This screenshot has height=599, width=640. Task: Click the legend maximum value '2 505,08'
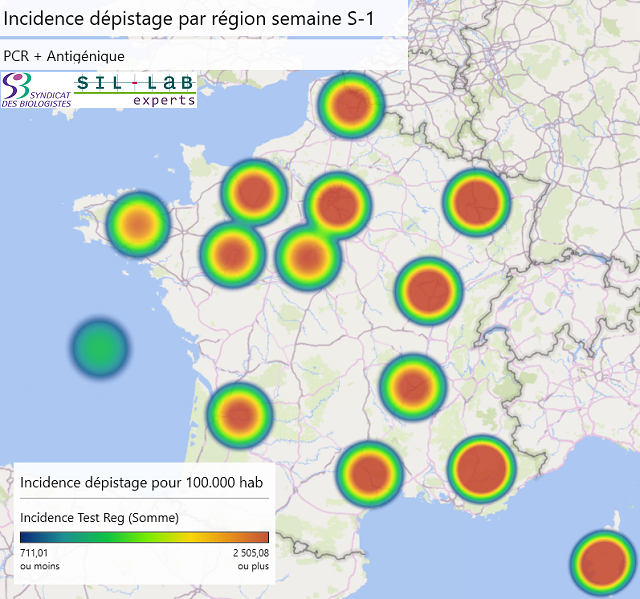251,553
